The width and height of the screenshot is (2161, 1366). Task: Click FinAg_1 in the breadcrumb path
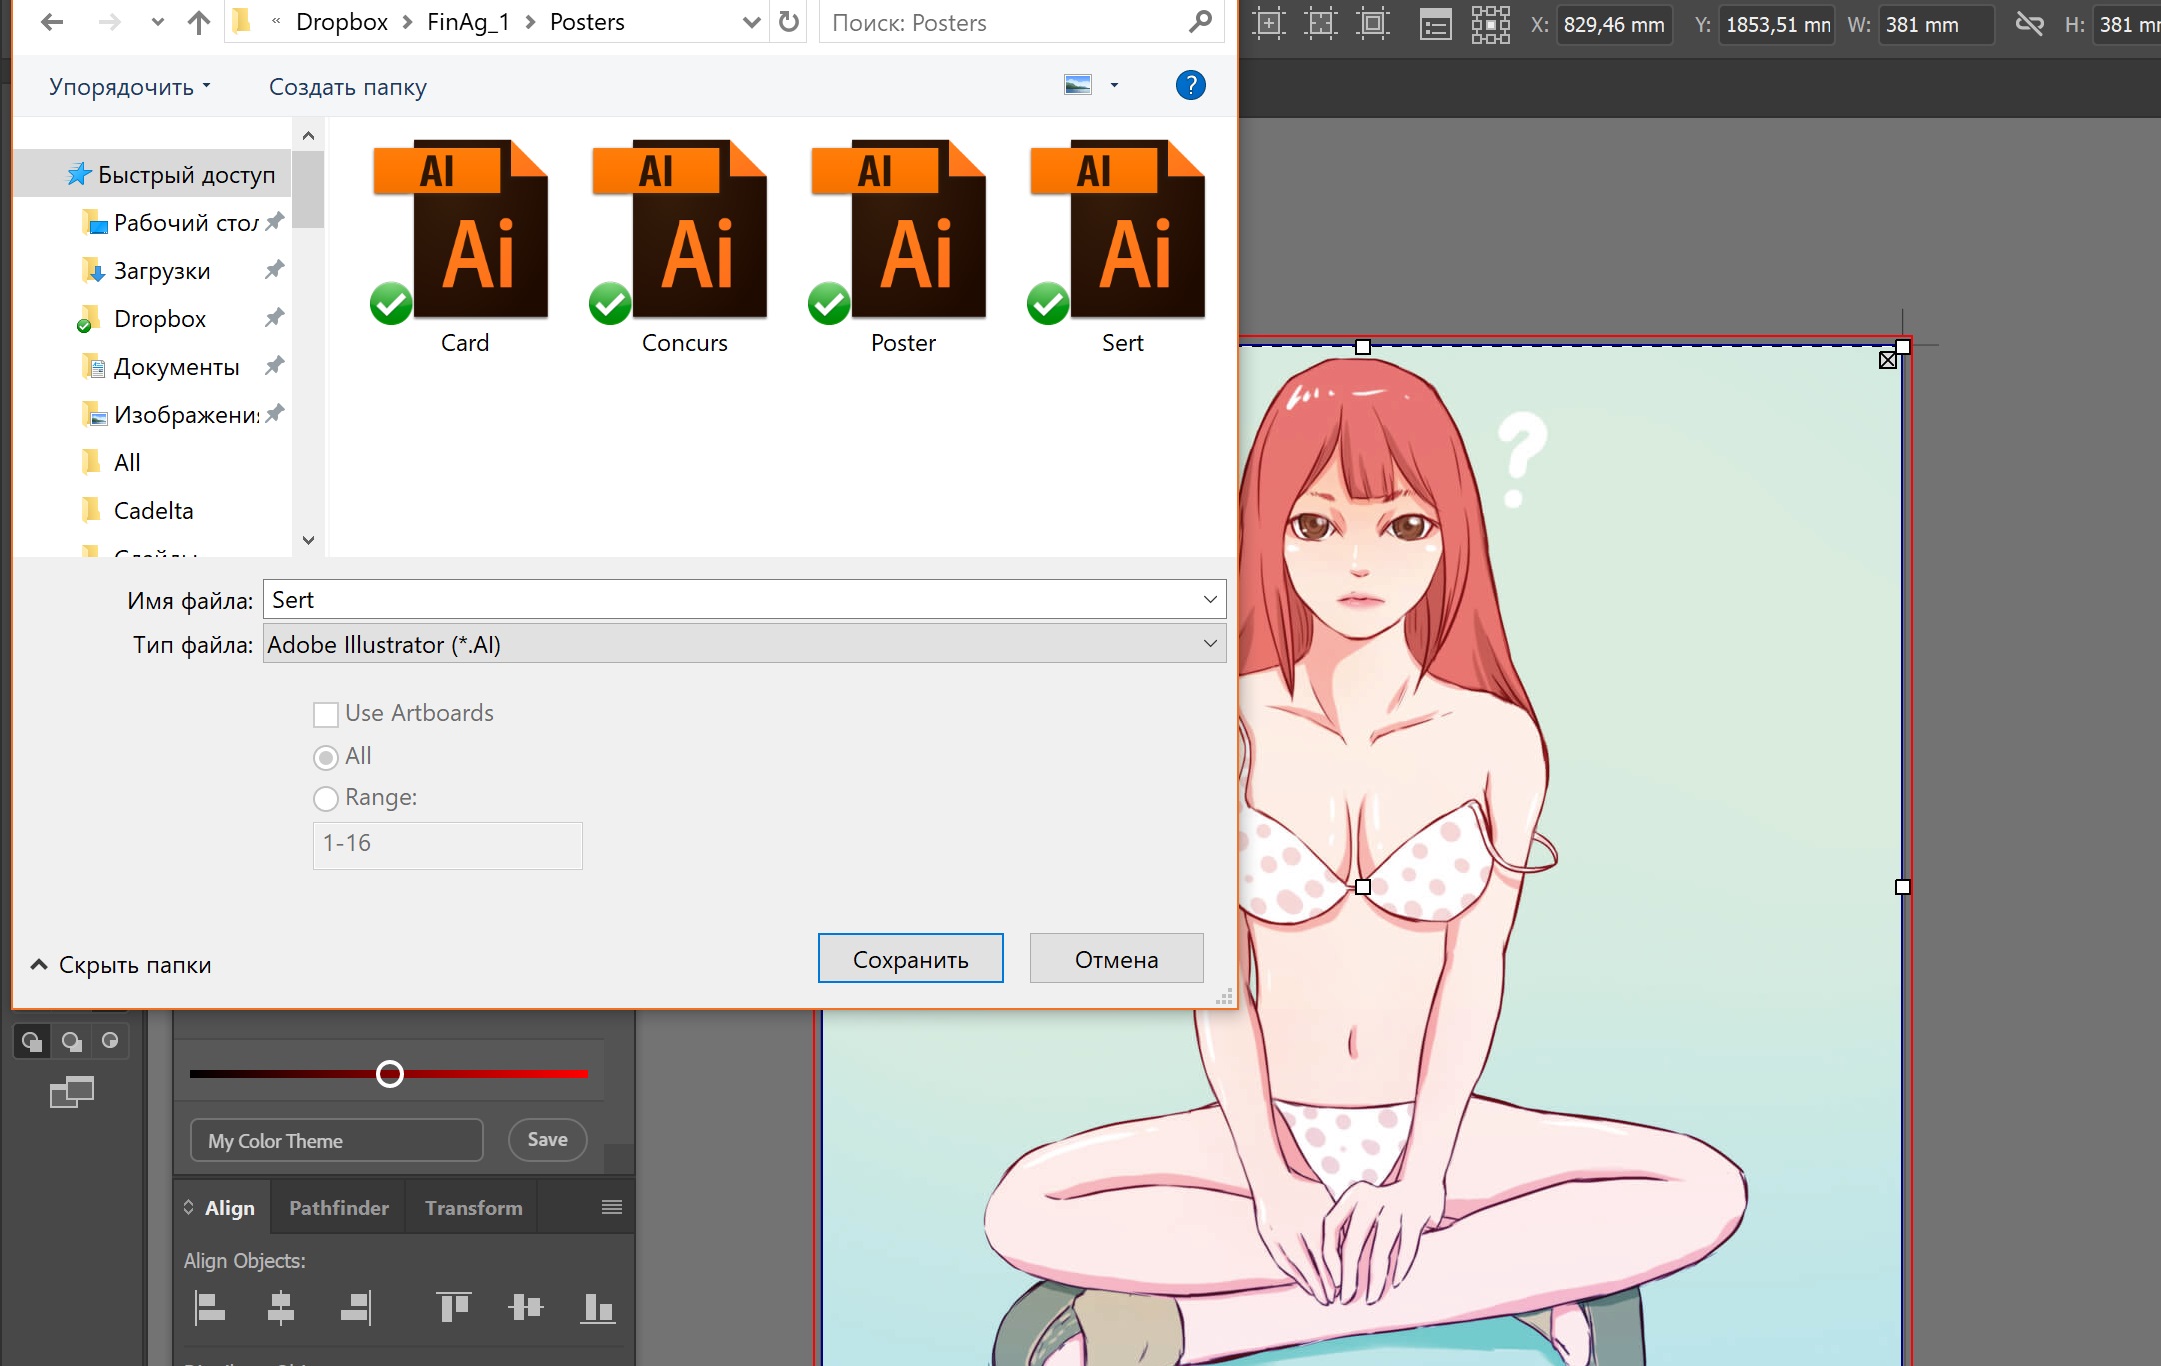(468, 22)
